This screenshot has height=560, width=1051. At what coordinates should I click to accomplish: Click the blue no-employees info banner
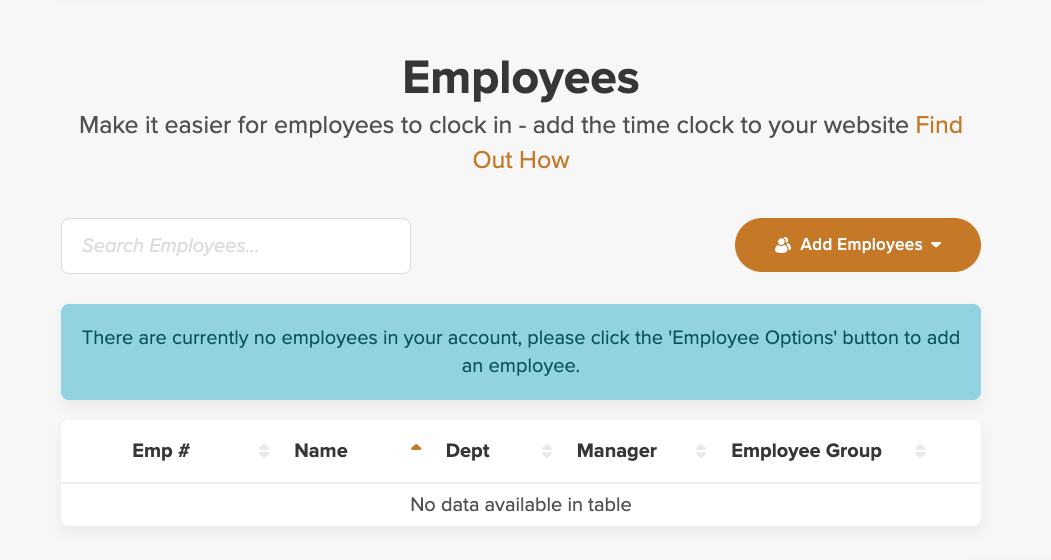point(521,352)
